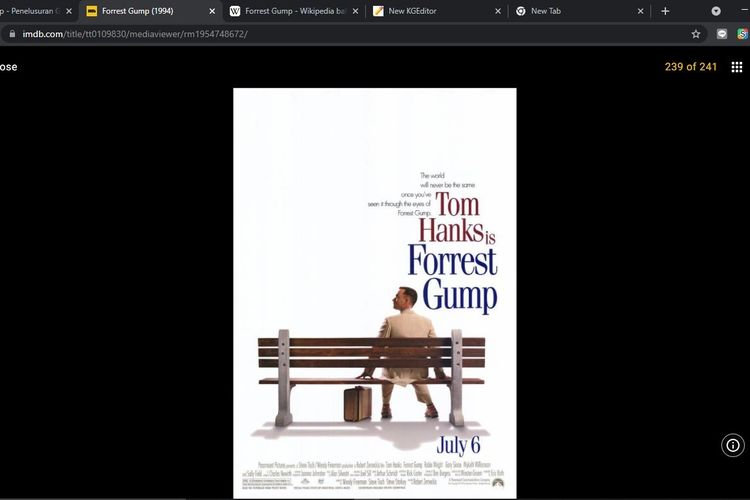Switch to the Penelusuran Google tab

pyautogui.click(x=30, y=11)
